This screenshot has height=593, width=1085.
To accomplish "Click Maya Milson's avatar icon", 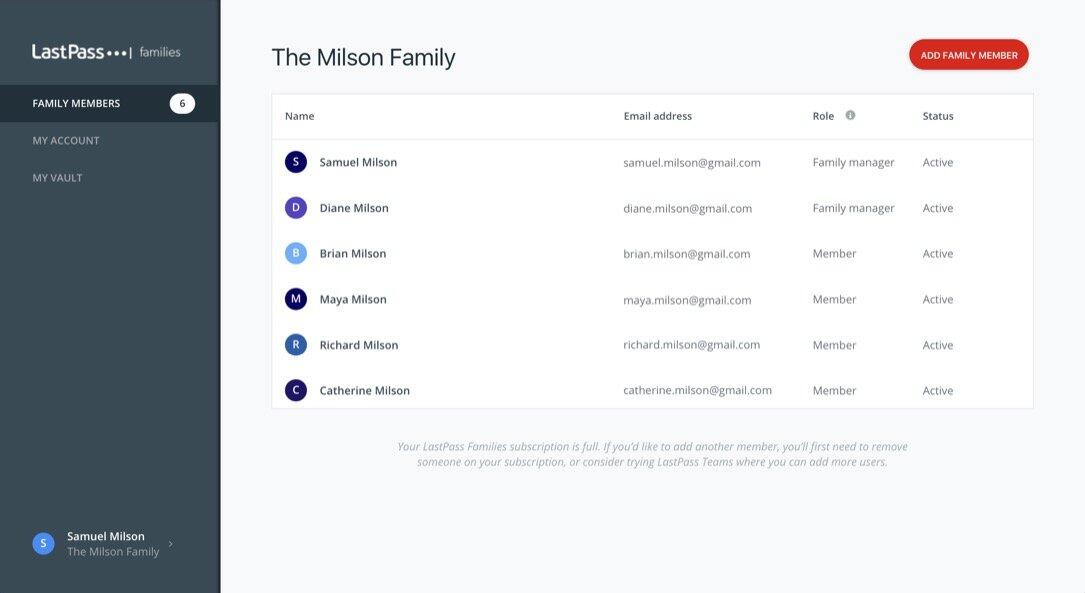I will (295, 299).
